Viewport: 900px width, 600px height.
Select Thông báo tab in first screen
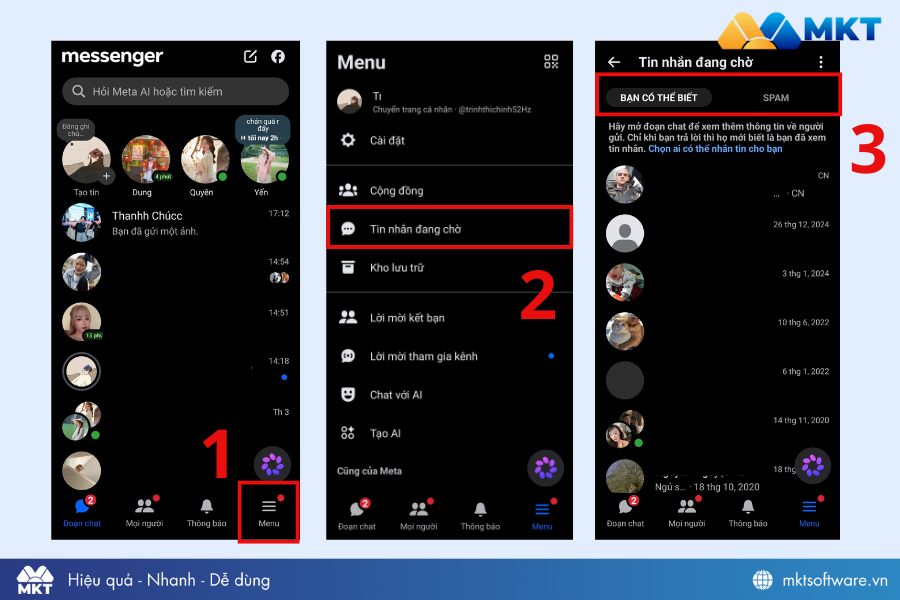tap(207, 512)
